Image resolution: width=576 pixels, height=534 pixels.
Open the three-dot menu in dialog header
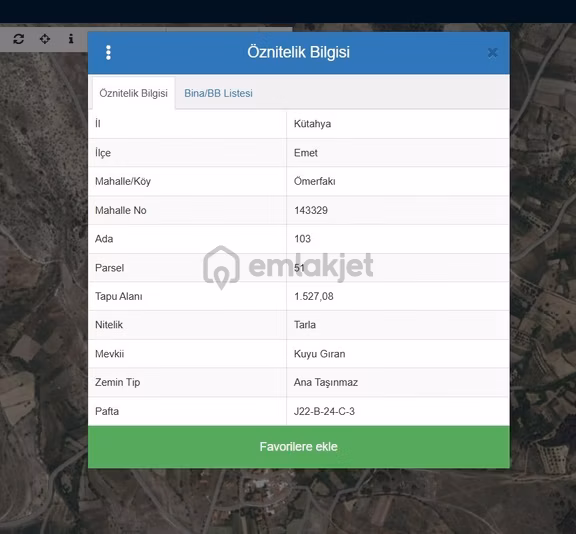click(108, 53)
